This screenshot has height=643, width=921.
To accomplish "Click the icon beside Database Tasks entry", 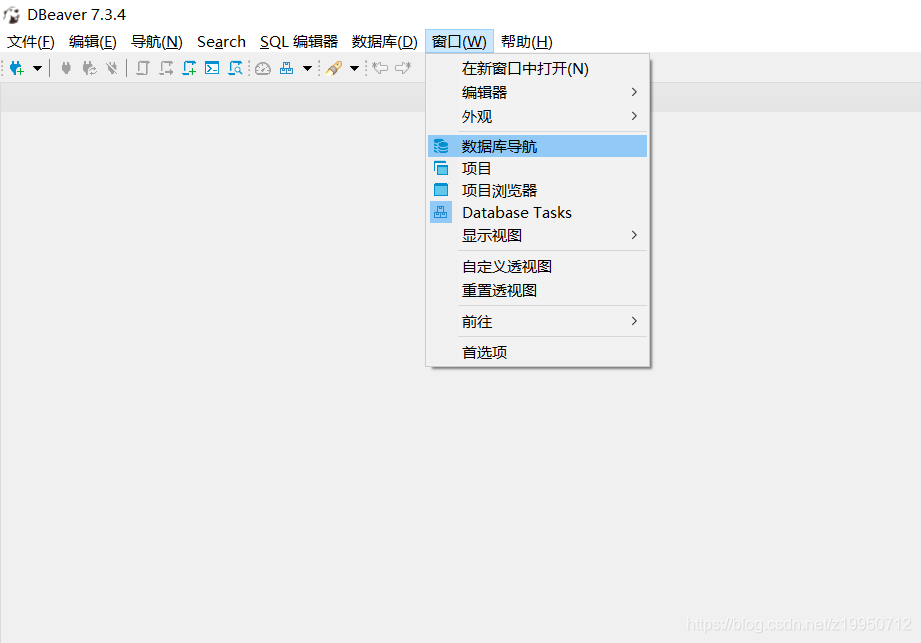I will click(441, 213).
